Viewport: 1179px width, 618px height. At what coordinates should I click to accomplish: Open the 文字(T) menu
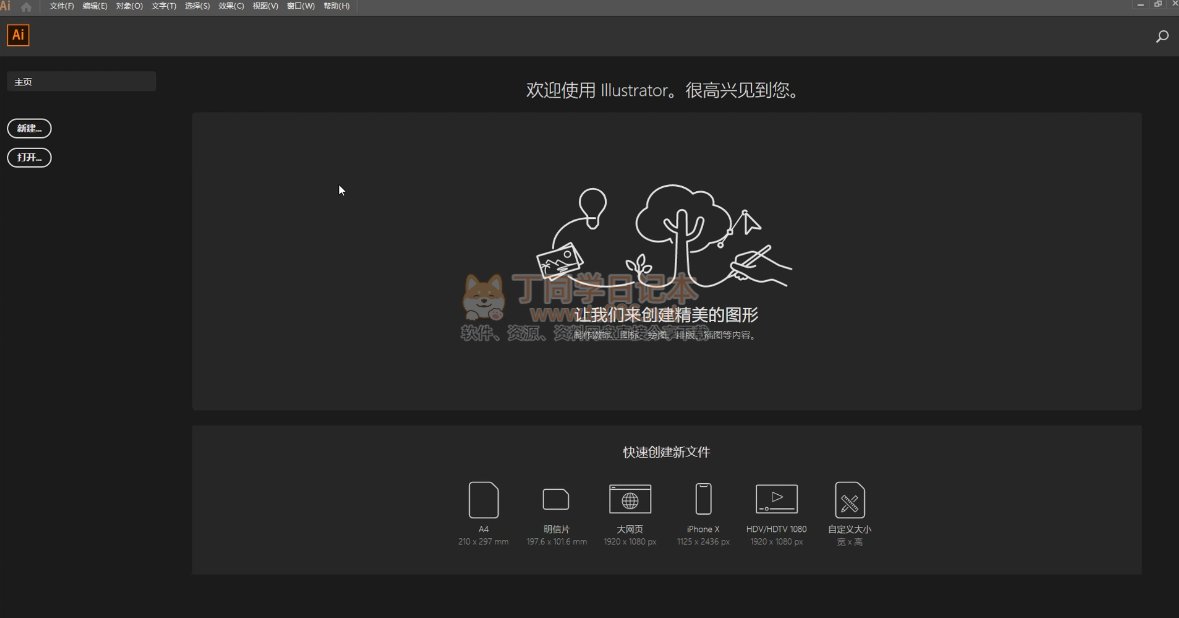pos(164,6)
